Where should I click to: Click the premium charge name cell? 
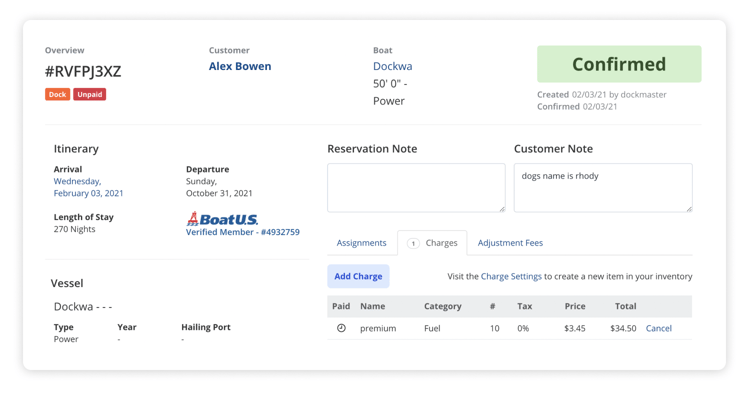378,328
